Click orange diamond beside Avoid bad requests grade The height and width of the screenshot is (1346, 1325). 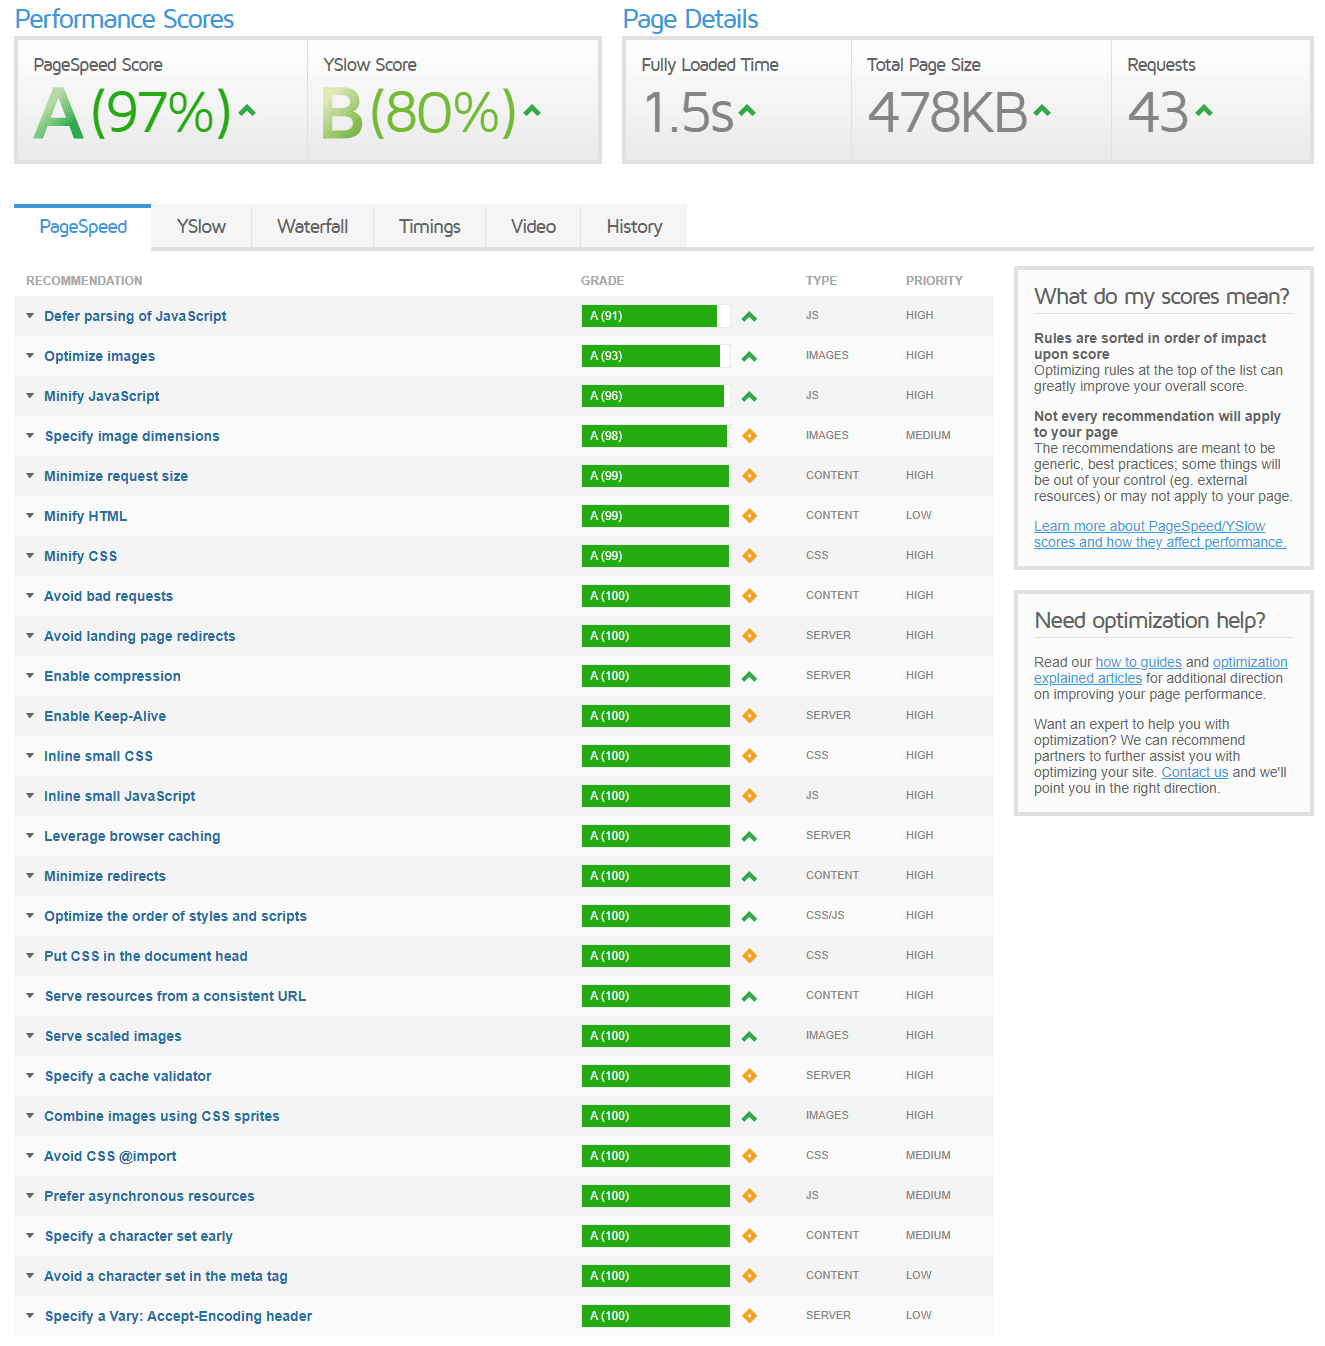[x=749, y=596]
